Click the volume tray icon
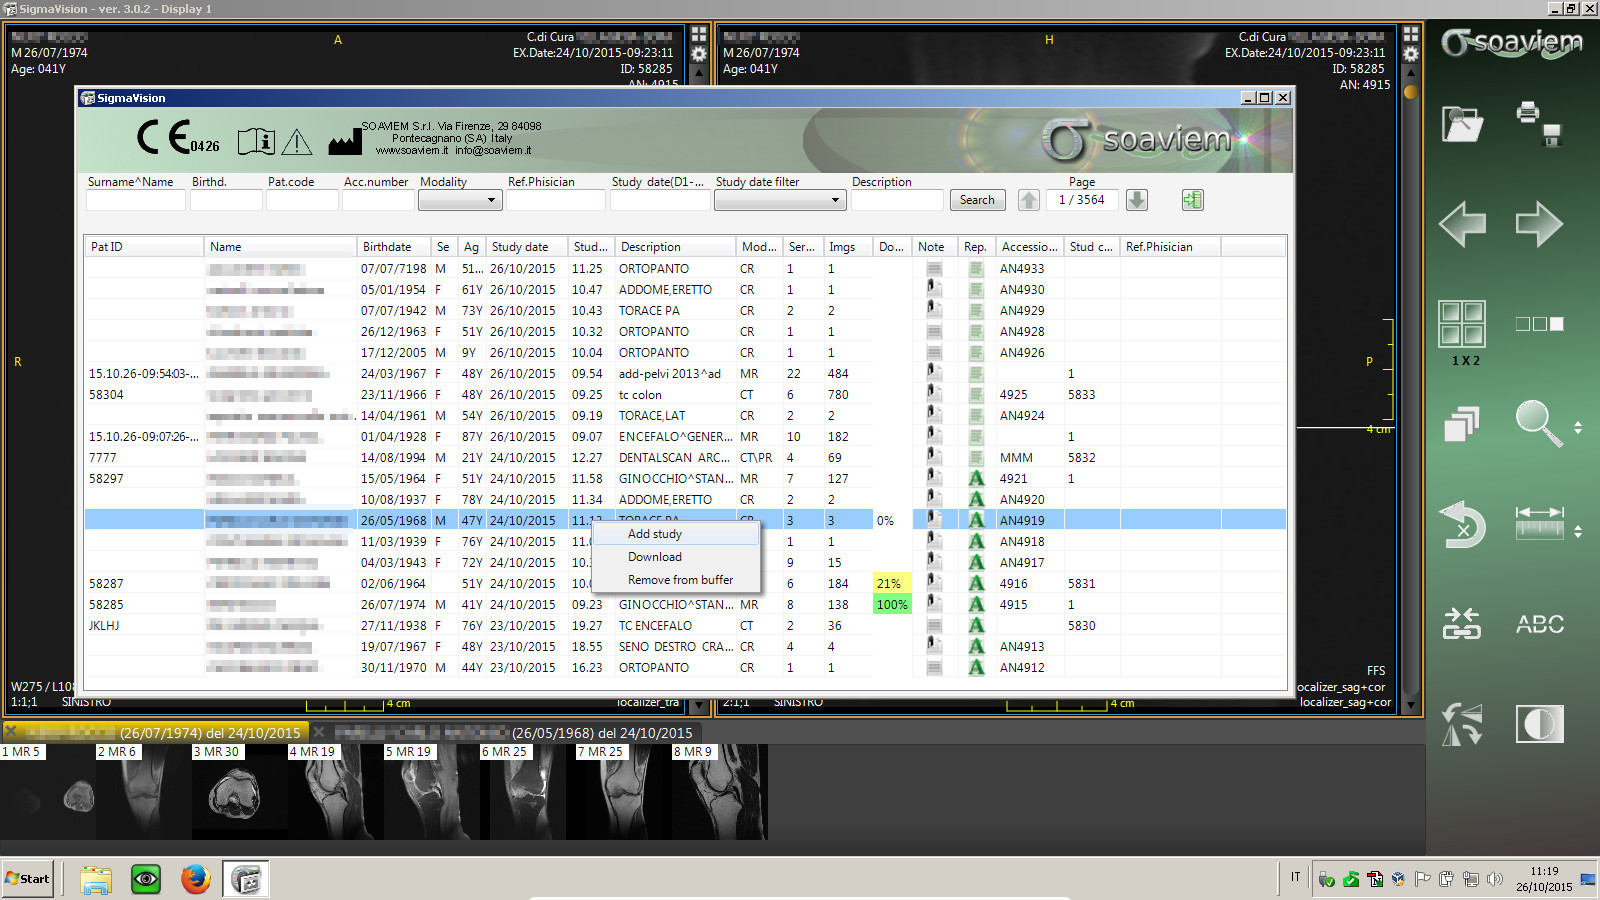The height and width of the screenshot is (900, 1600). 1494,879
